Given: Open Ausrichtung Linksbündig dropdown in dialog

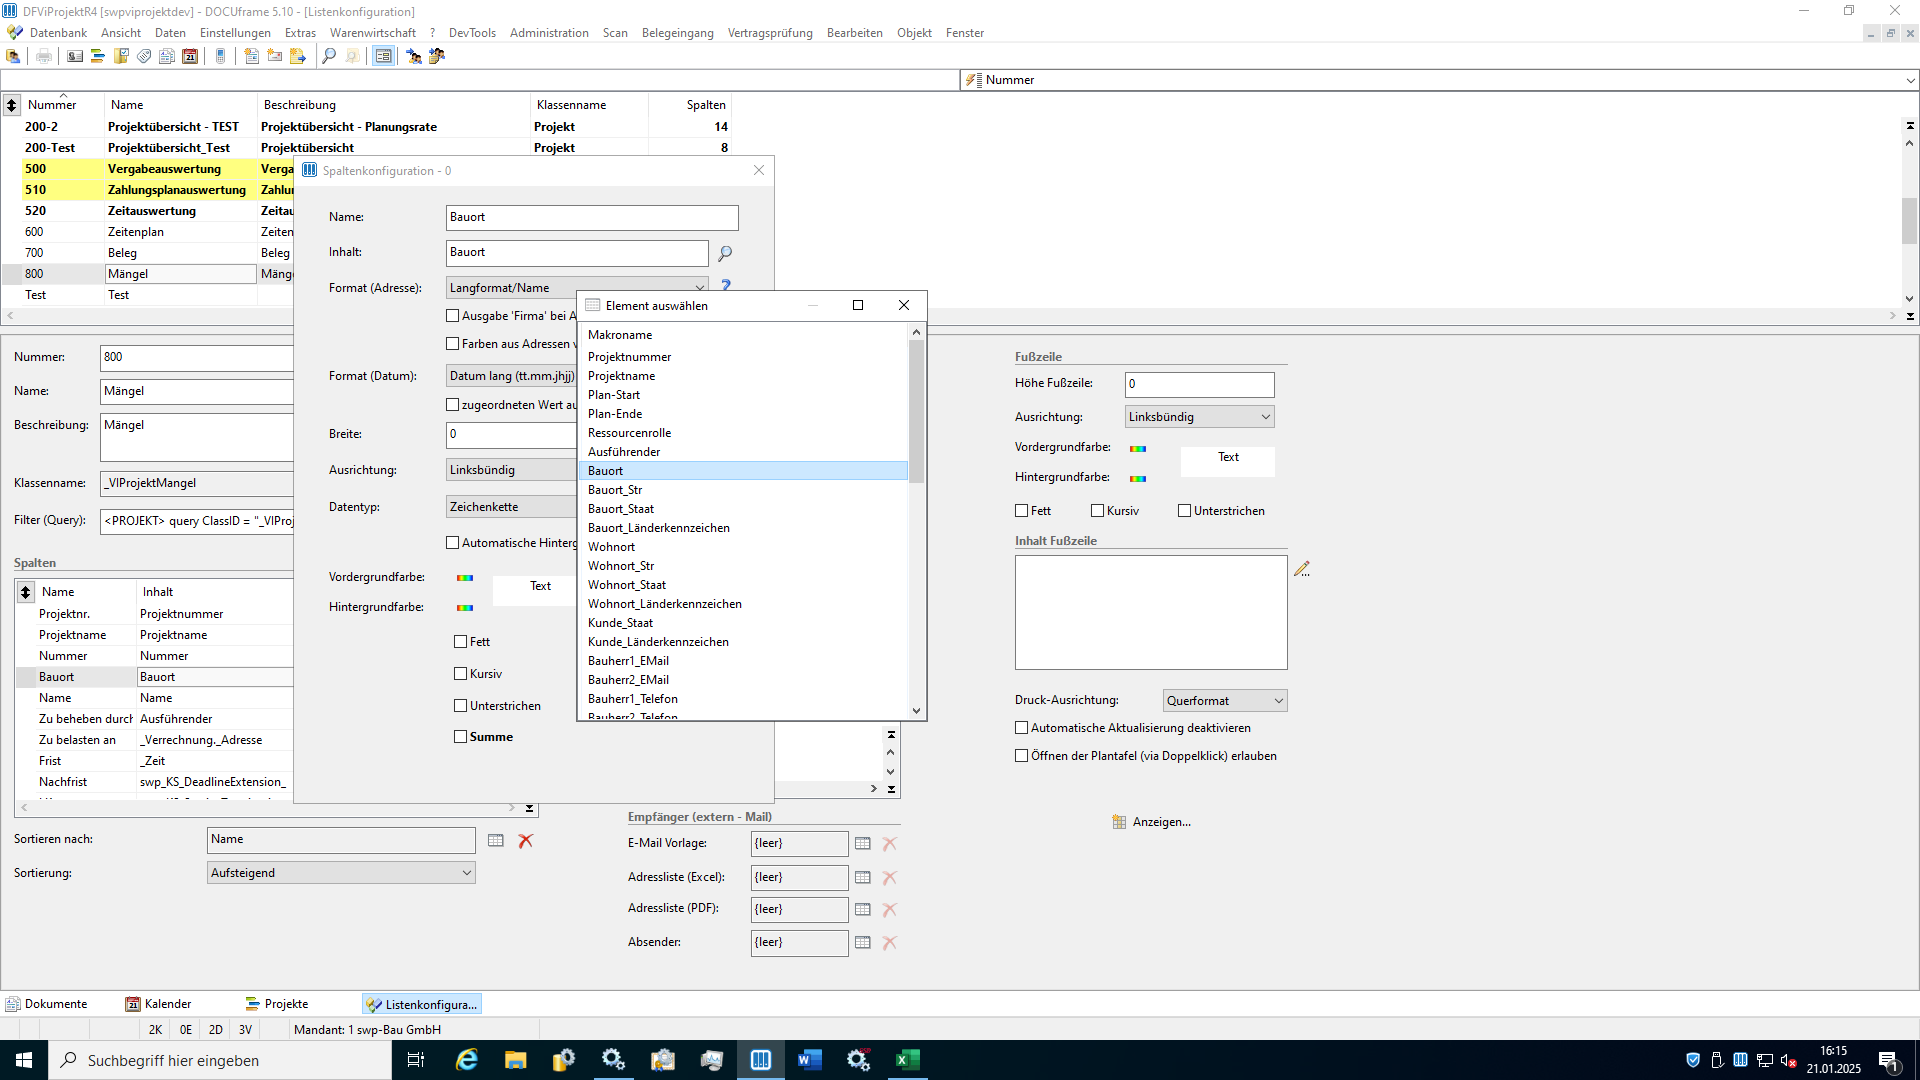Looking at the screenshot, I should point(512,470).
